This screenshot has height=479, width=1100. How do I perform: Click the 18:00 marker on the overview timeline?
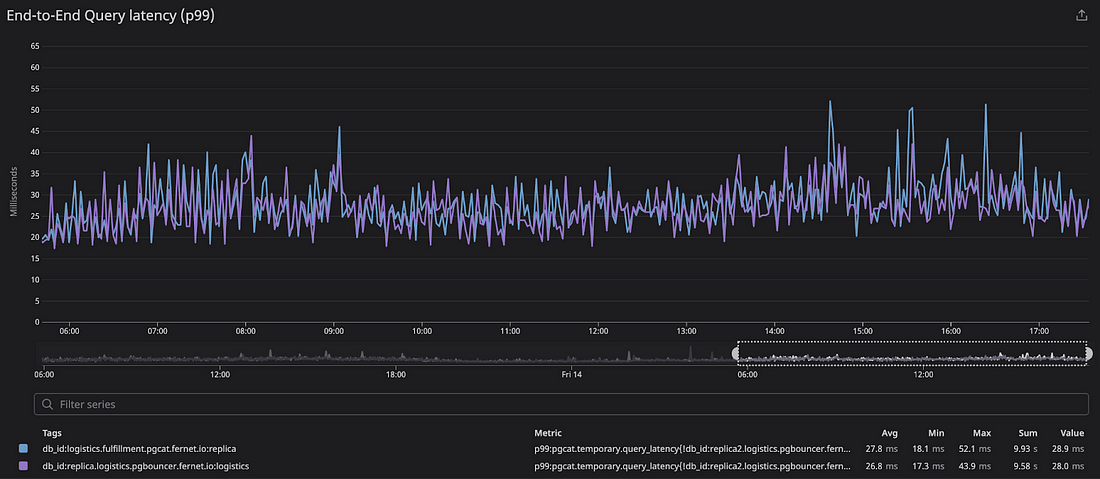[x=396, y=375]
